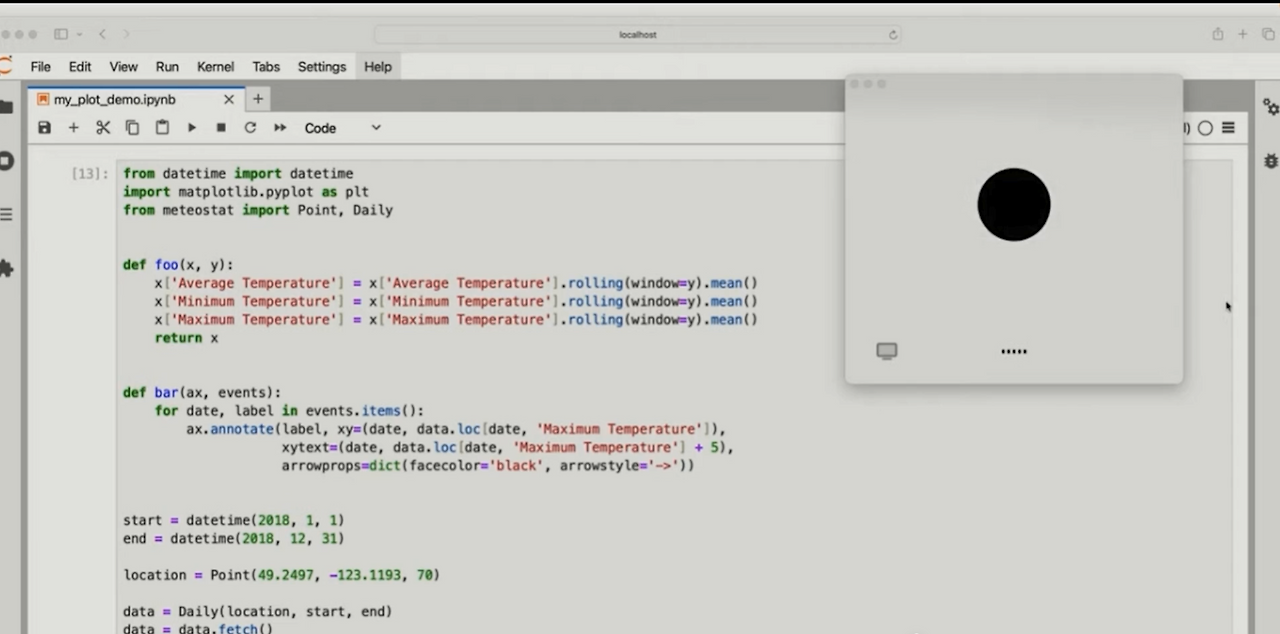Click the browser Share icon
Image resolution: width=1280 pixels, height=634 pixels.
1217,34
